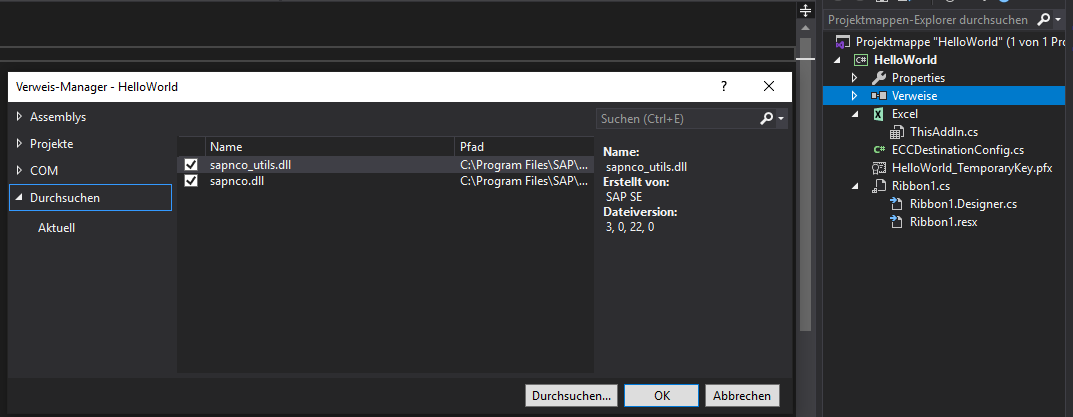Click the path cell of sapnco.dll

point(523,181)
